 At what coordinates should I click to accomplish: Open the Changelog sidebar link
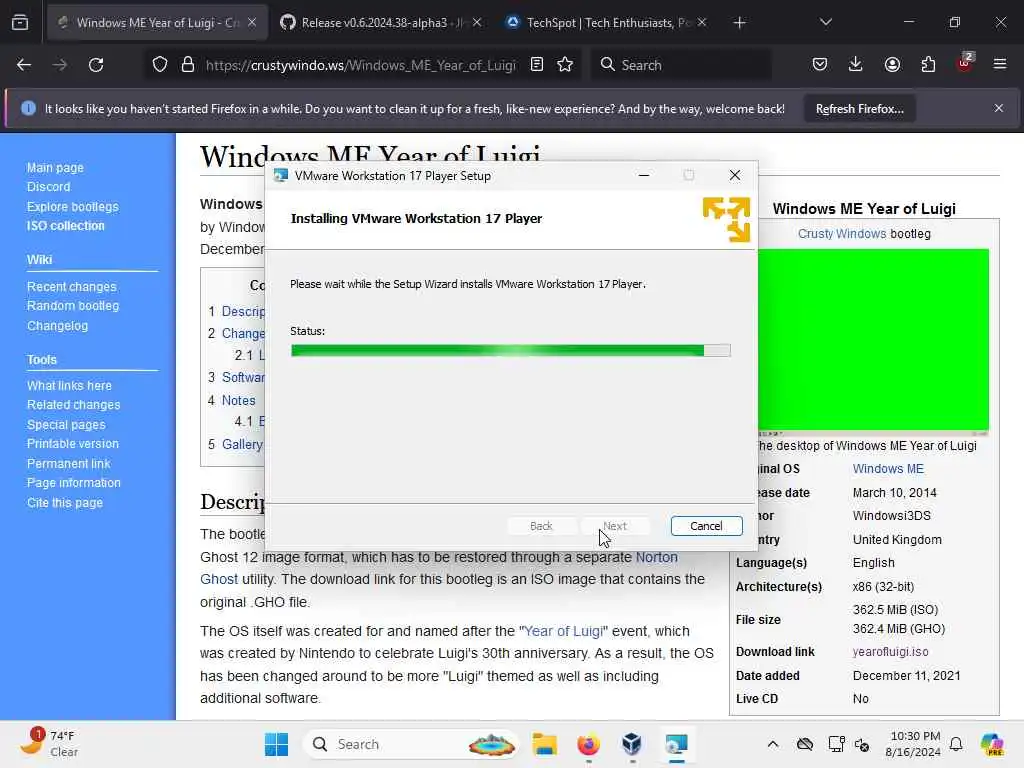tap(57, 325)
